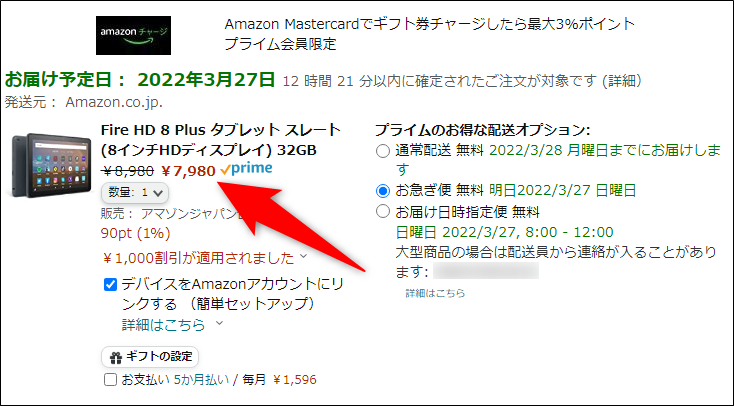Open the Fire HD 8 Plus tablet image
The image size is (734, 406).
tap(50, 165)
